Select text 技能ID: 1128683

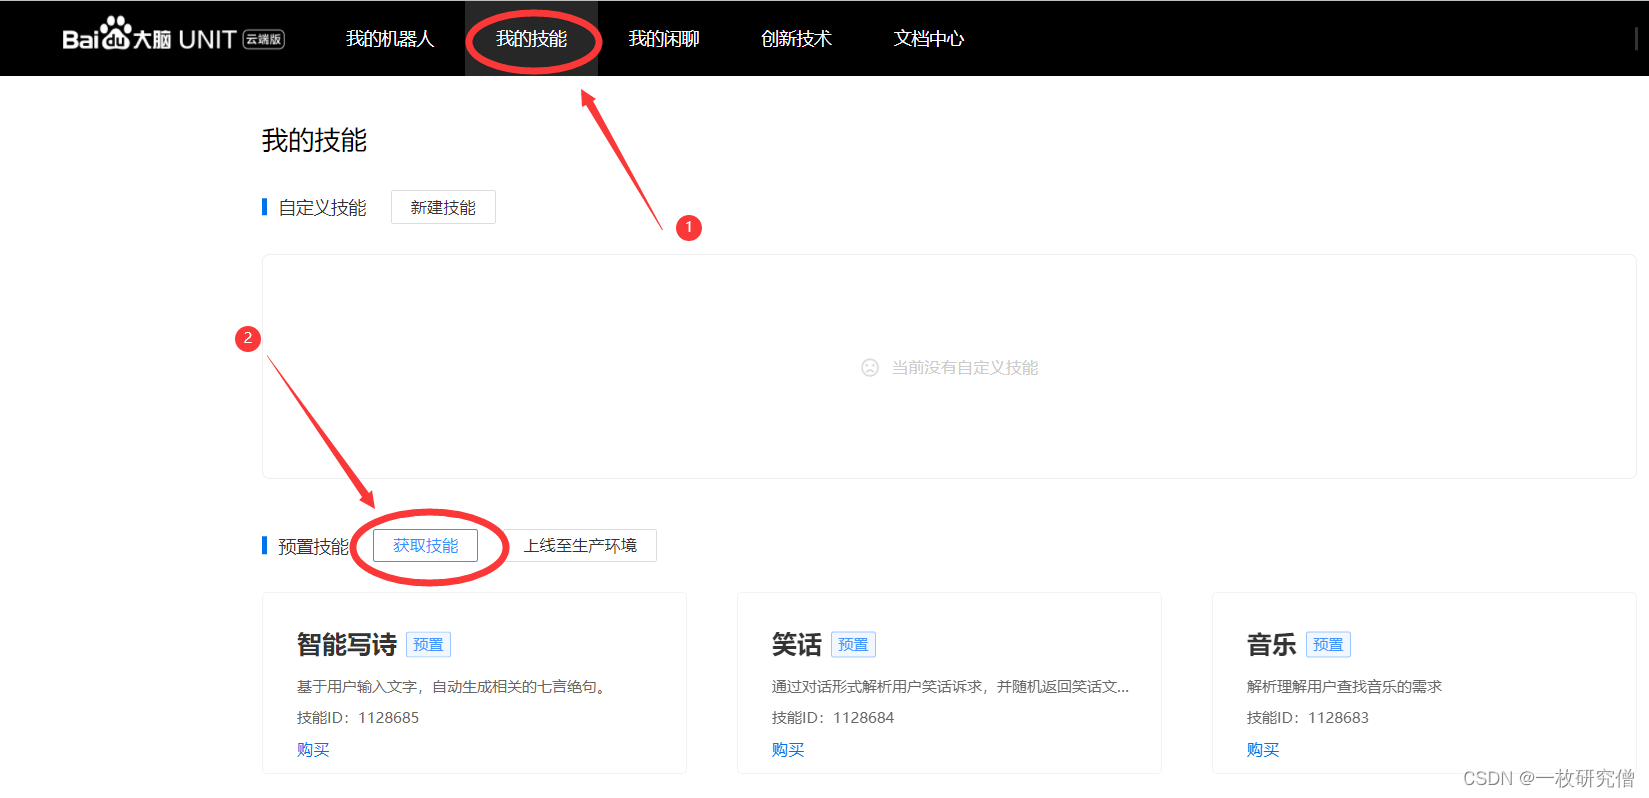(x=1308, y=717)
